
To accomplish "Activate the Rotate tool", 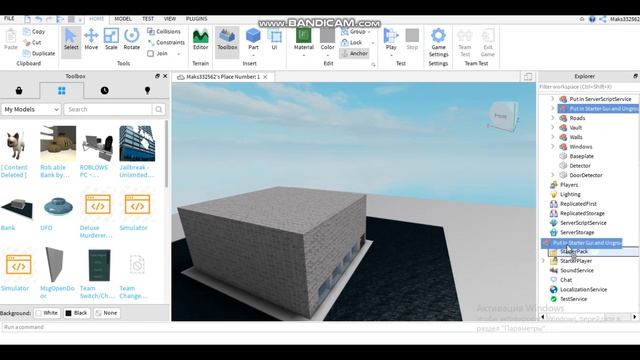I will pyautogui.click(x=131, y=40).
